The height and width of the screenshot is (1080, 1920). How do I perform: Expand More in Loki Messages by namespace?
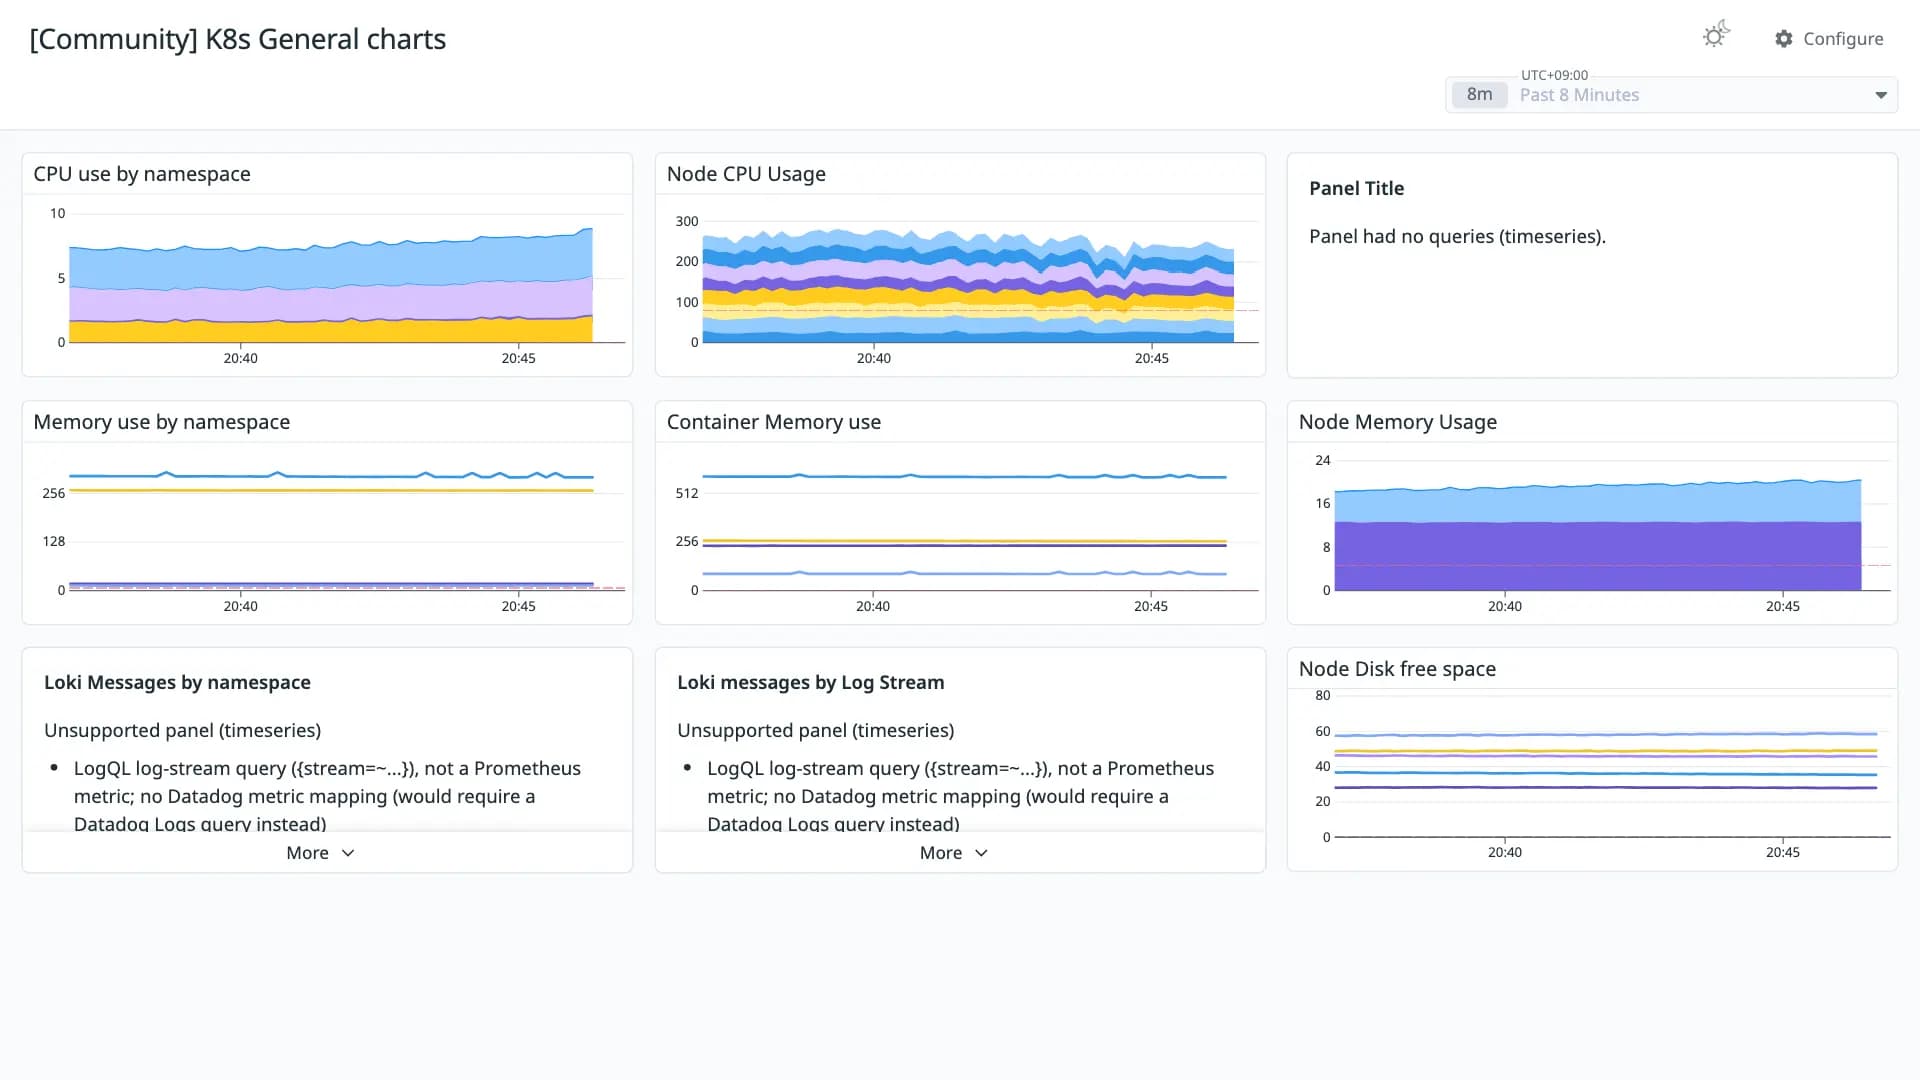[x=320, y=853]
